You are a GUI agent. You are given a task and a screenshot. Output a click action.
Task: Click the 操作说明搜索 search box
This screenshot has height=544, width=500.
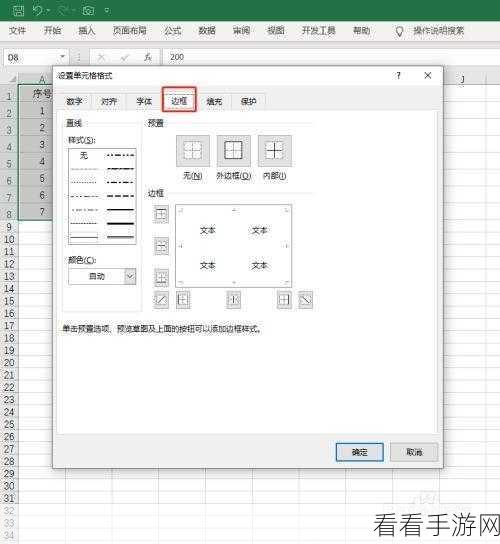click(x=438, y=31)
